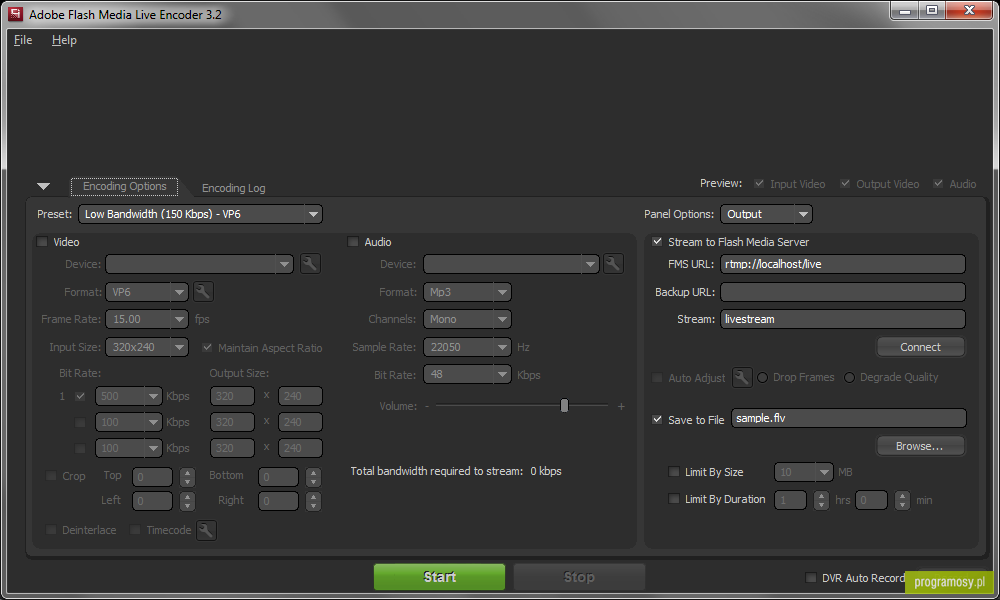Click the Stream name input field
Screen dimensions: 1000x600
(x=842, y=319)
